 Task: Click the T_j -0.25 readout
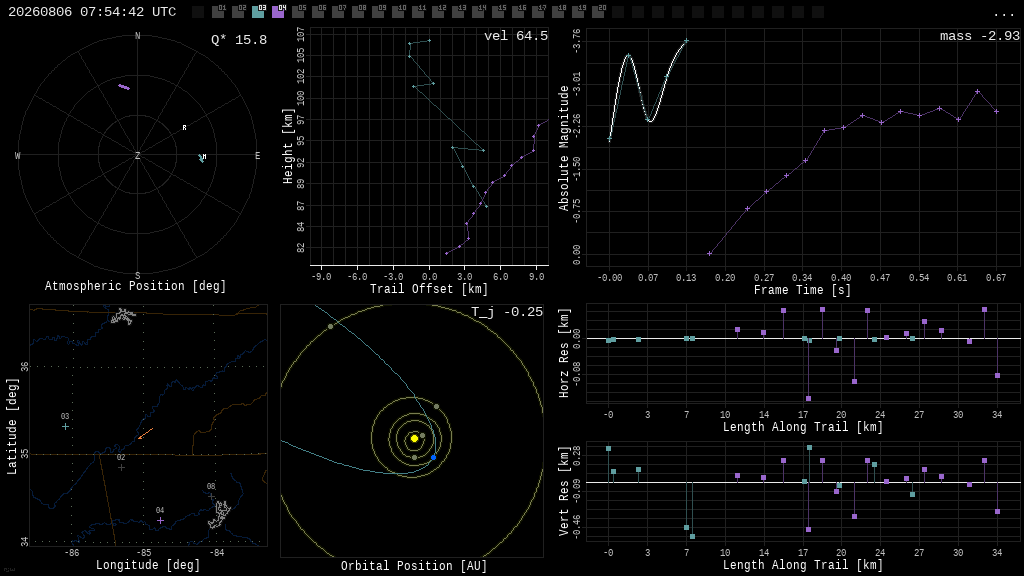pyautogui.click(x=507, y=312)
